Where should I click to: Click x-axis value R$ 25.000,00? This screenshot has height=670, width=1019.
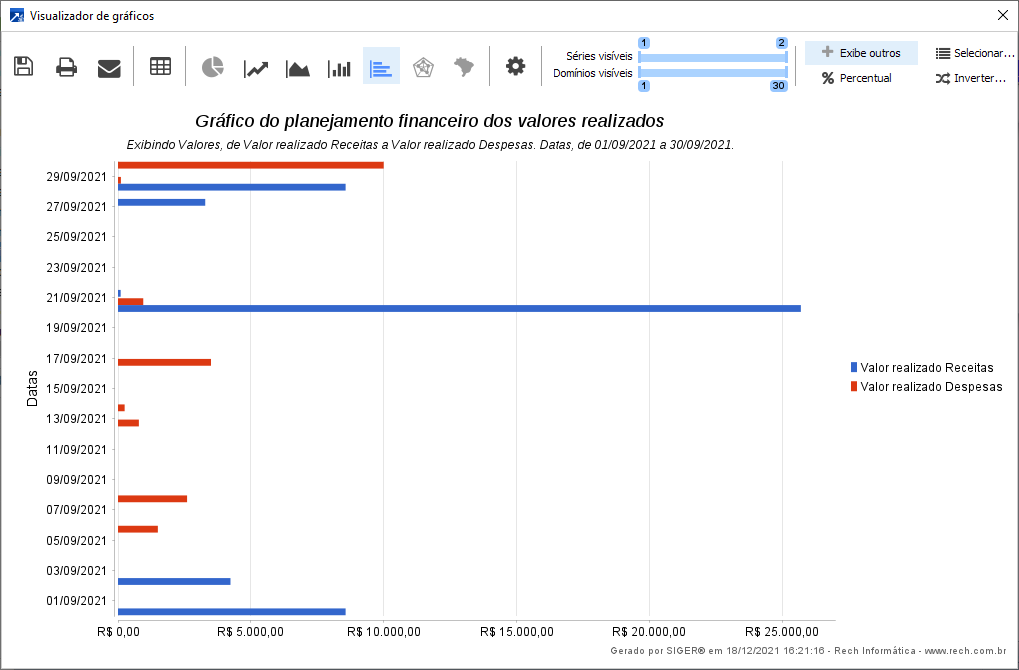point(782,632)
